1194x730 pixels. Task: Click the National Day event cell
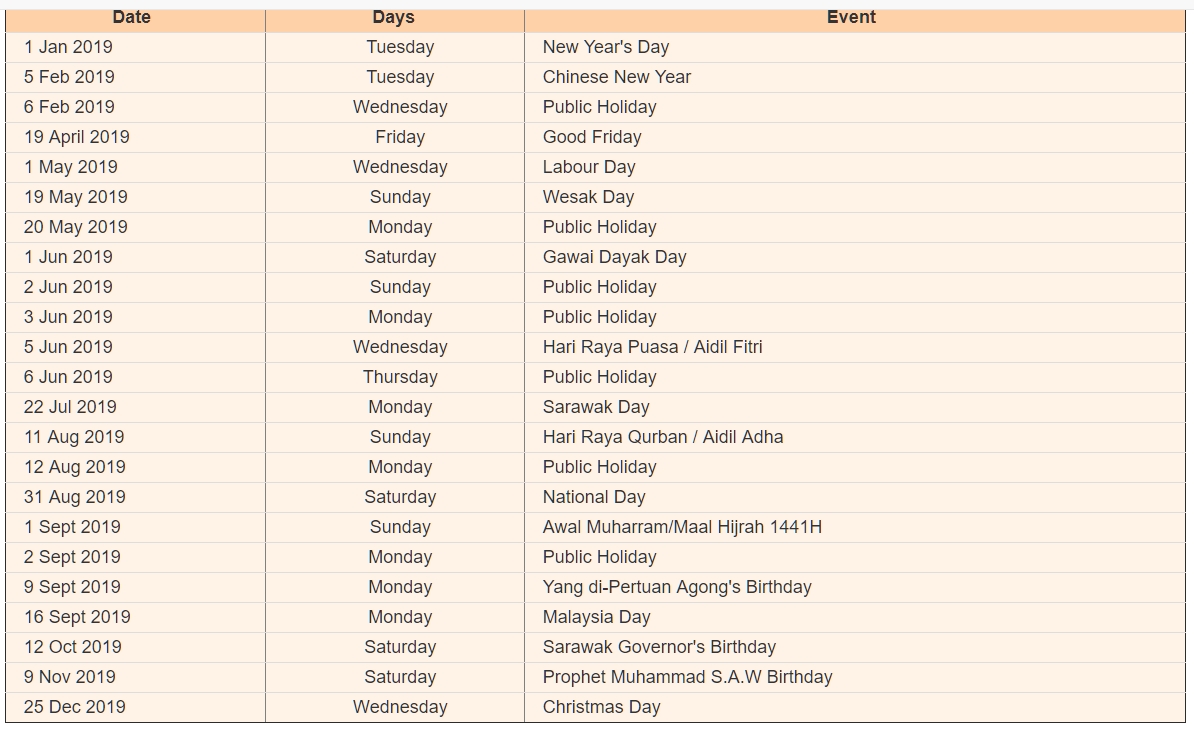[x=594, y=497]
